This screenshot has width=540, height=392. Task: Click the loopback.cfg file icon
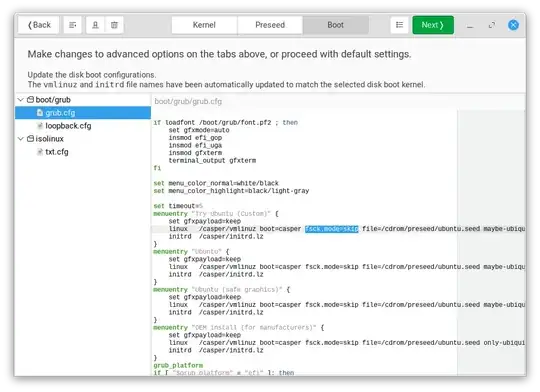click(40, 126)
